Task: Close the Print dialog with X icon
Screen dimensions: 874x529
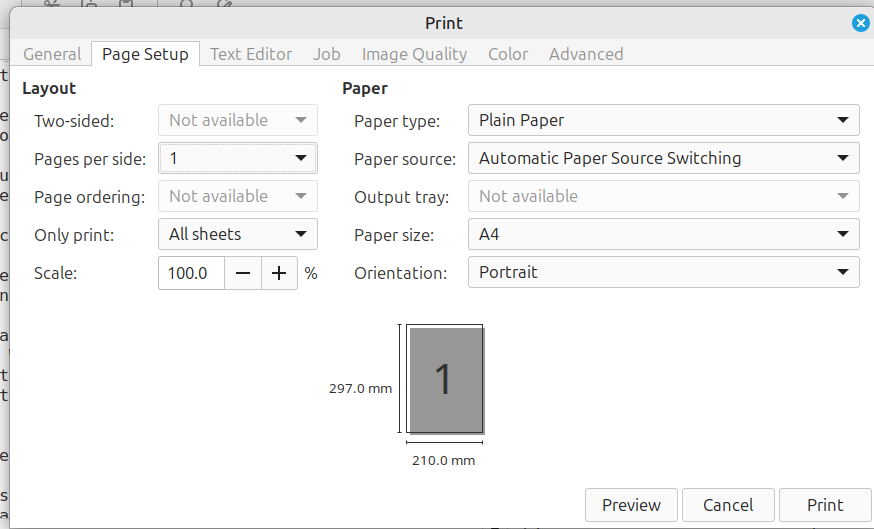Action: [860, 23]
